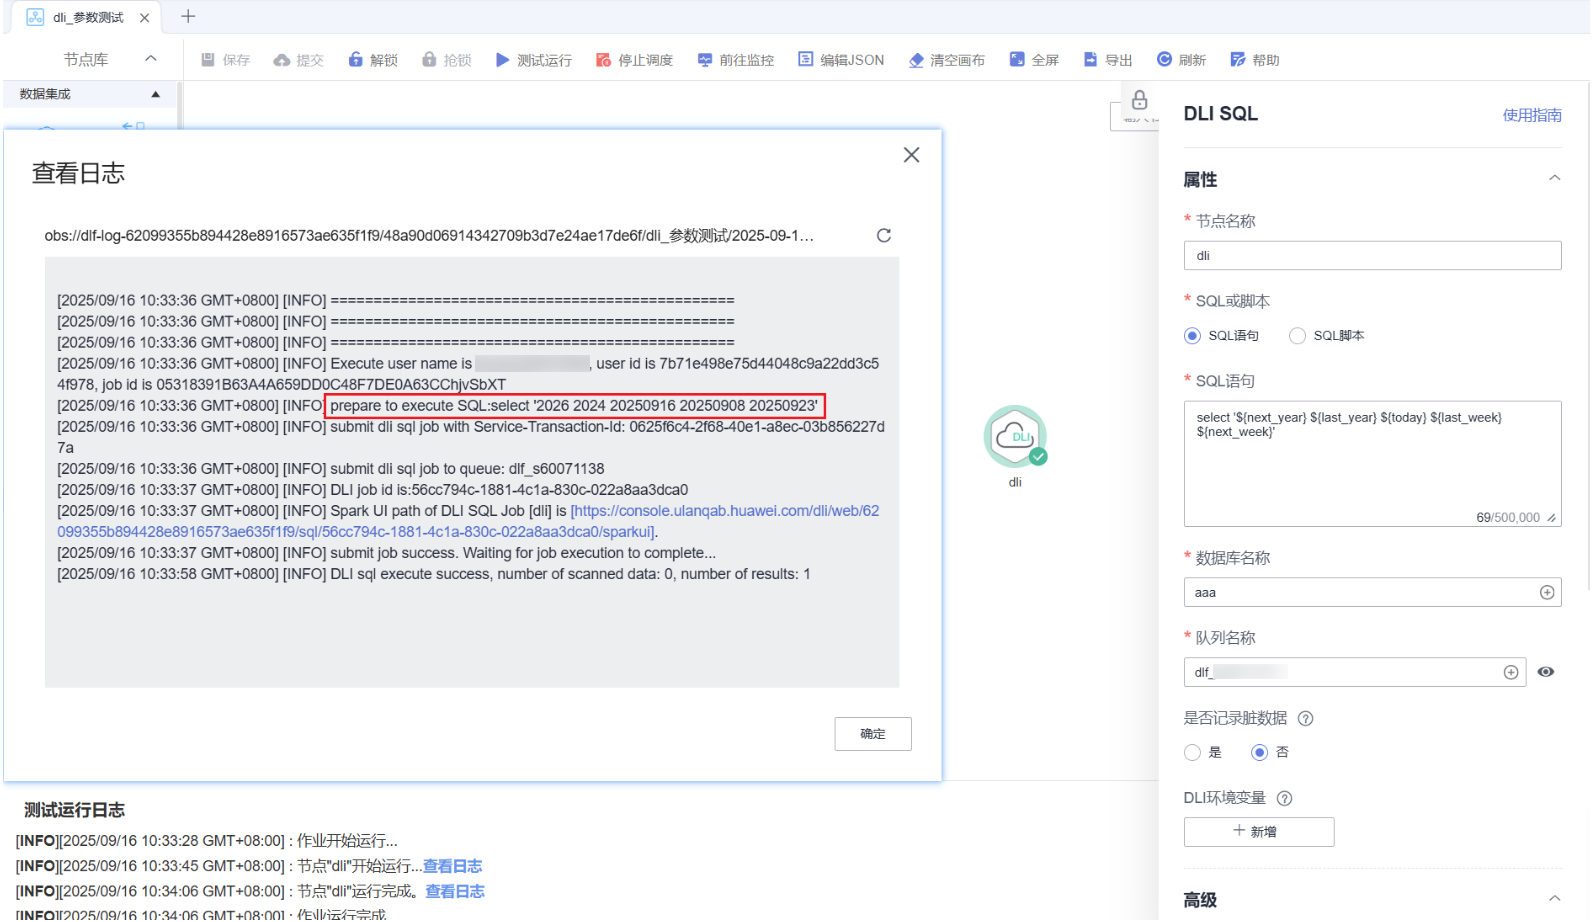Start Test Run (测试运行) play icon
The image size is (1592, 922).
click(502, 60)
